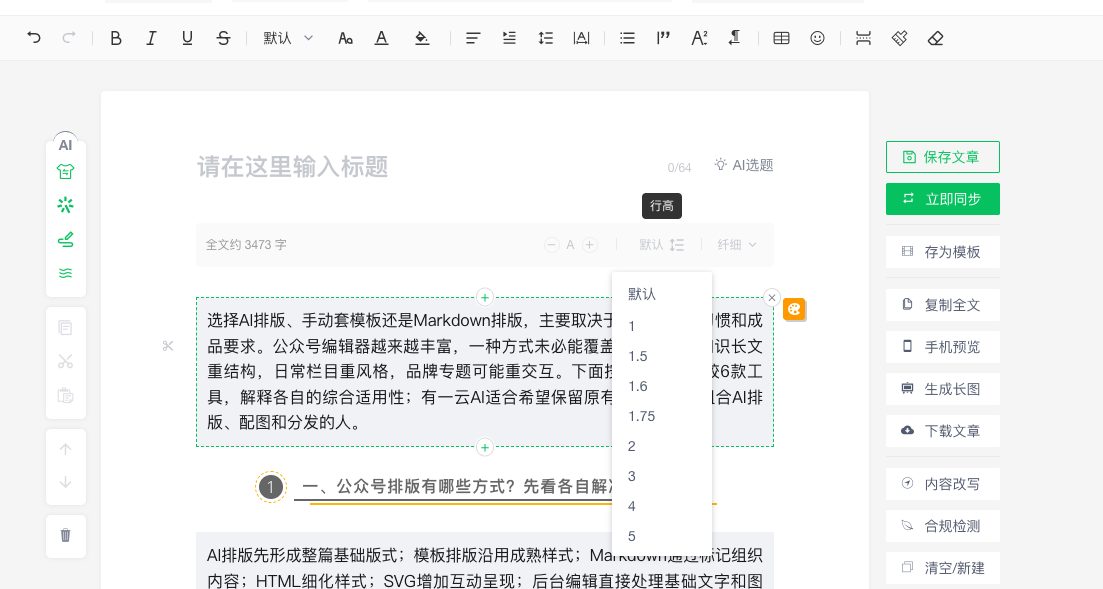Open the orange color palette for block

point(794,309)
